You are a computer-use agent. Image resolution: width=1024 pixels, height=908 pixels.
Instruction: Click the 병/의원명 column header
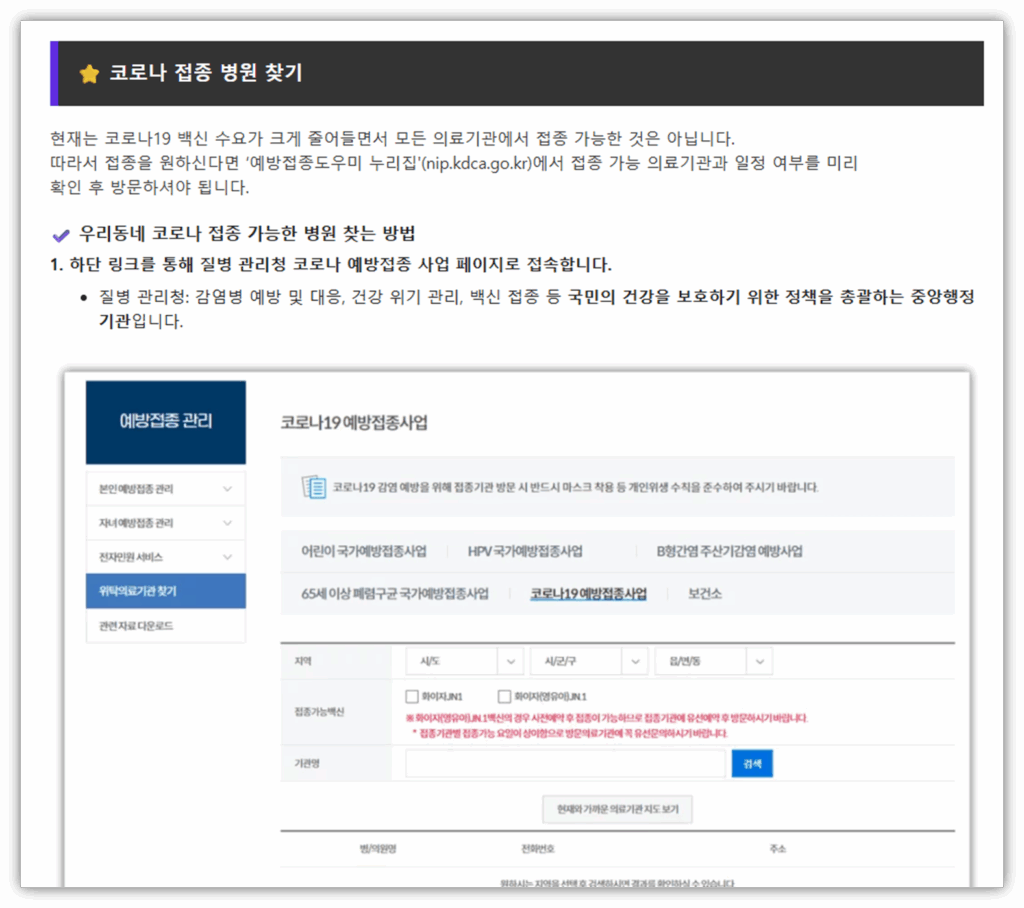coord(378,849)
